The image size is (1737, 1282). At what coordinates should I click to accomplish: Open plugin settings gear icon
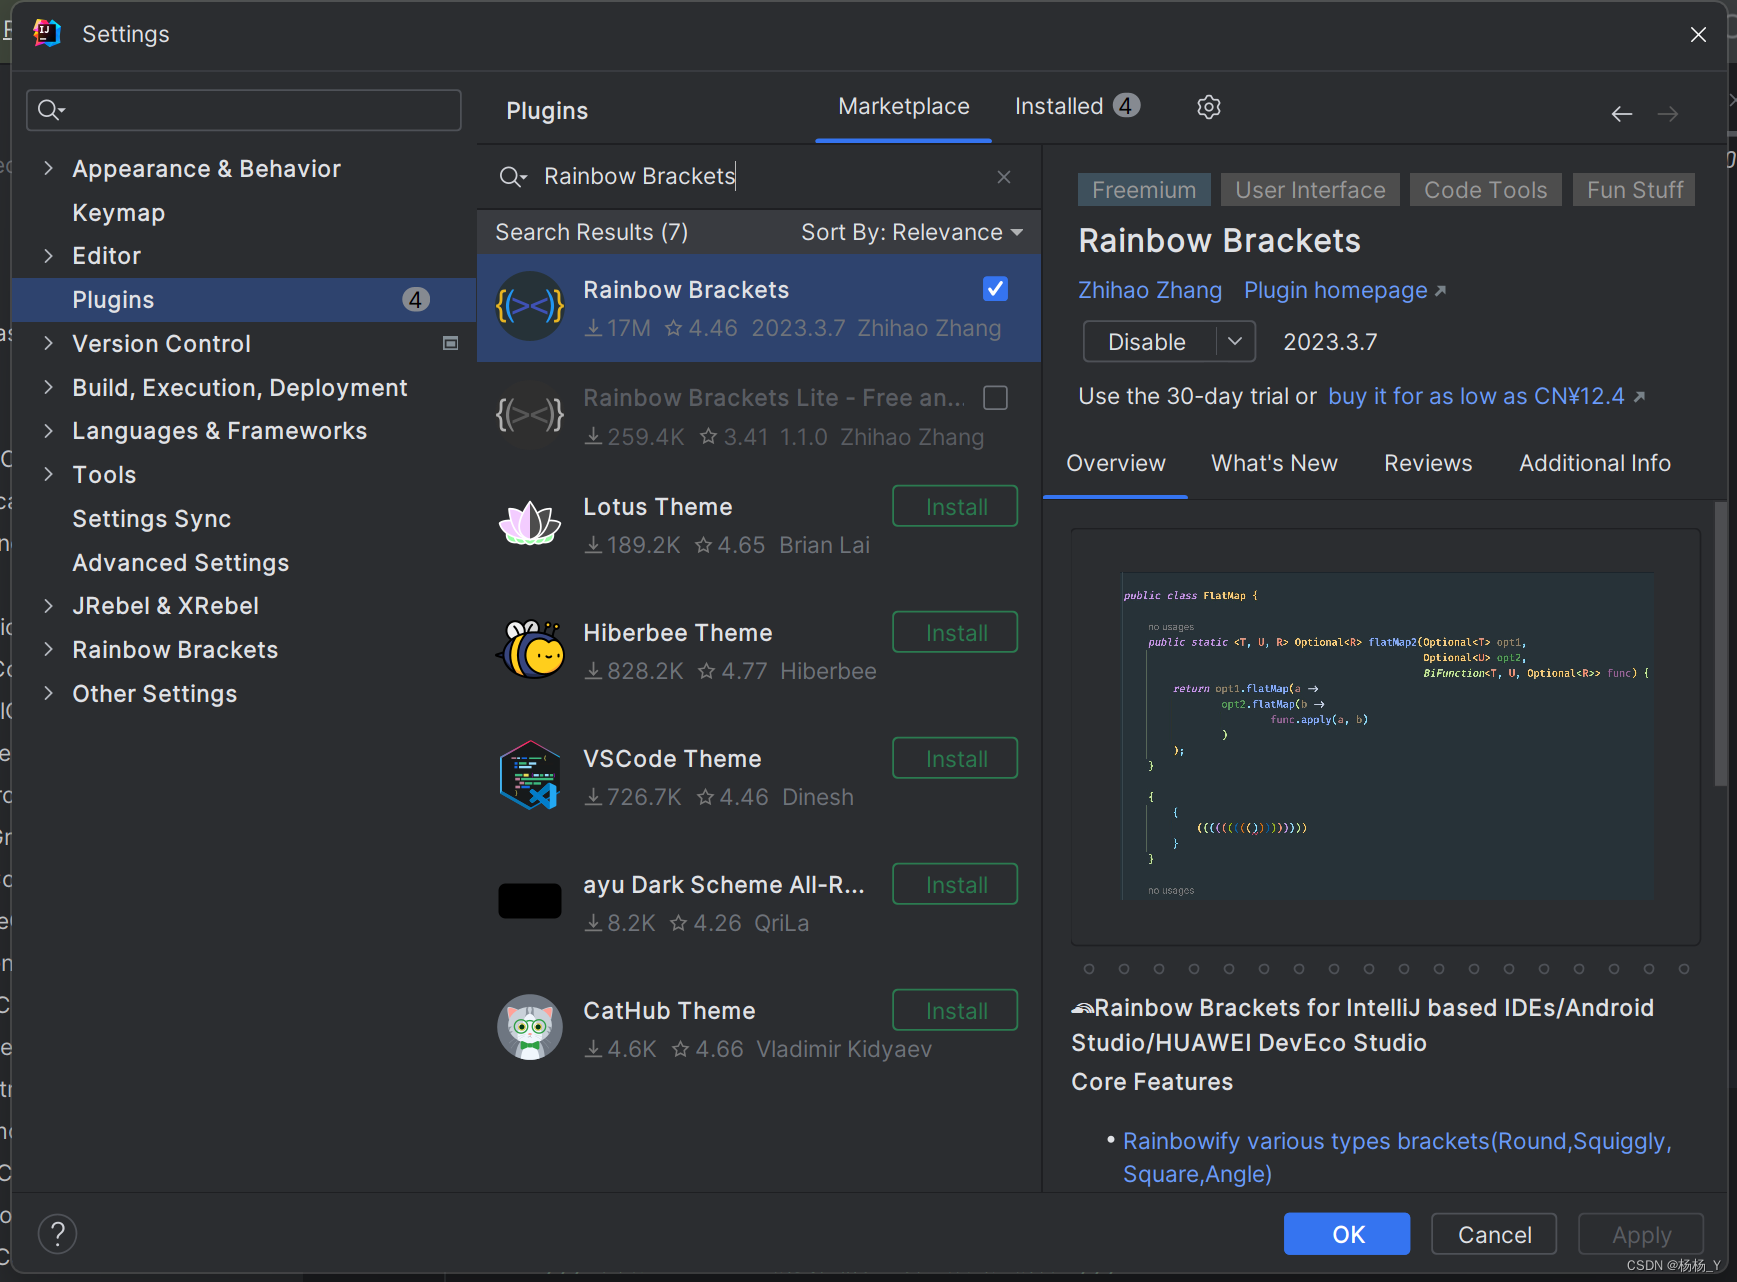1209,107
